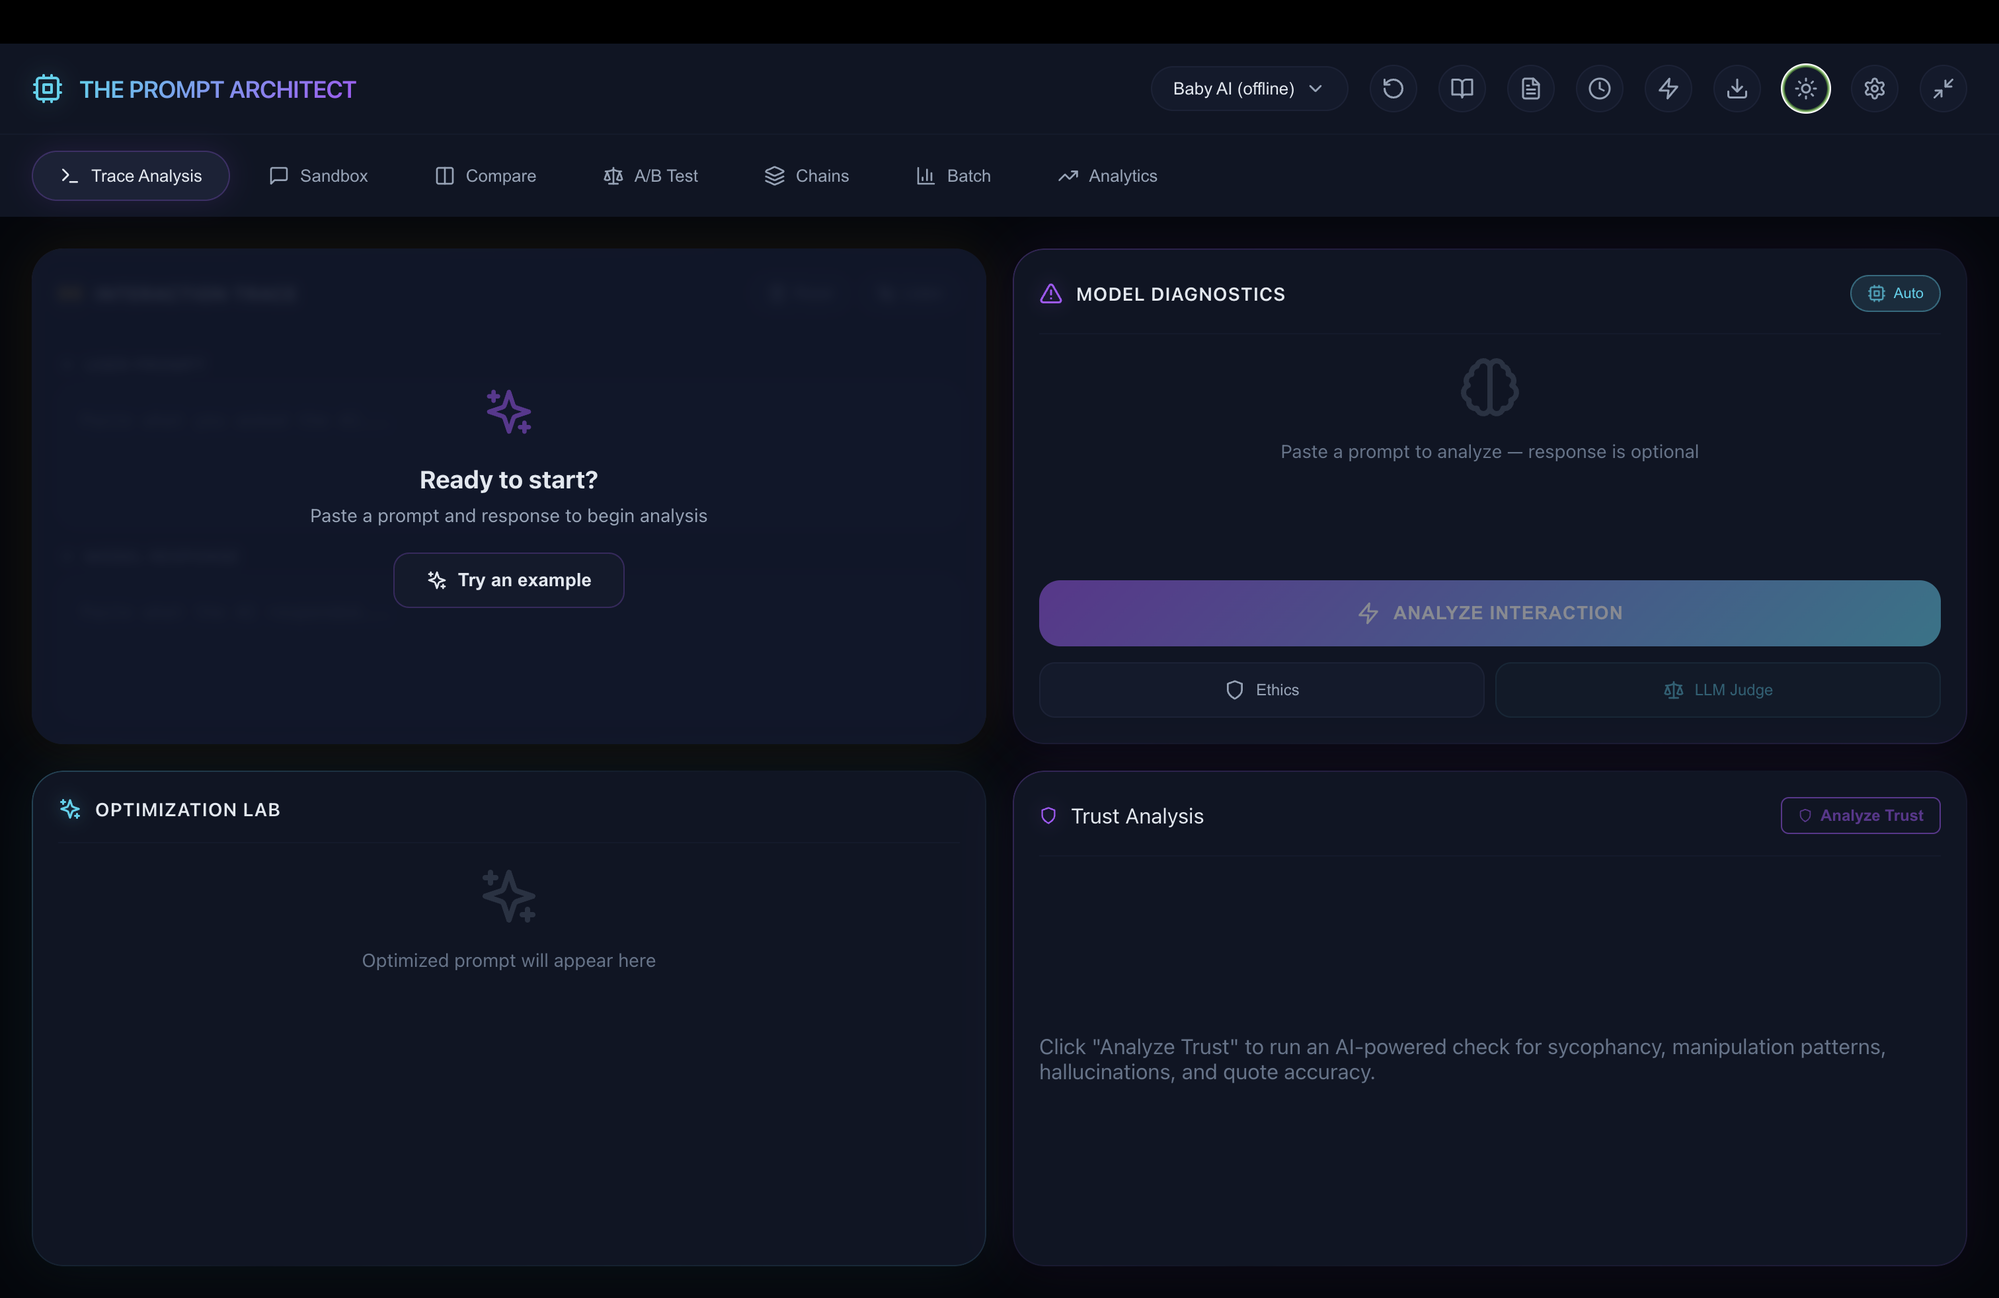Click the reset circular arrow icon
This screenshot has height=1298, width=1999.
click(x=1393, y=89)
